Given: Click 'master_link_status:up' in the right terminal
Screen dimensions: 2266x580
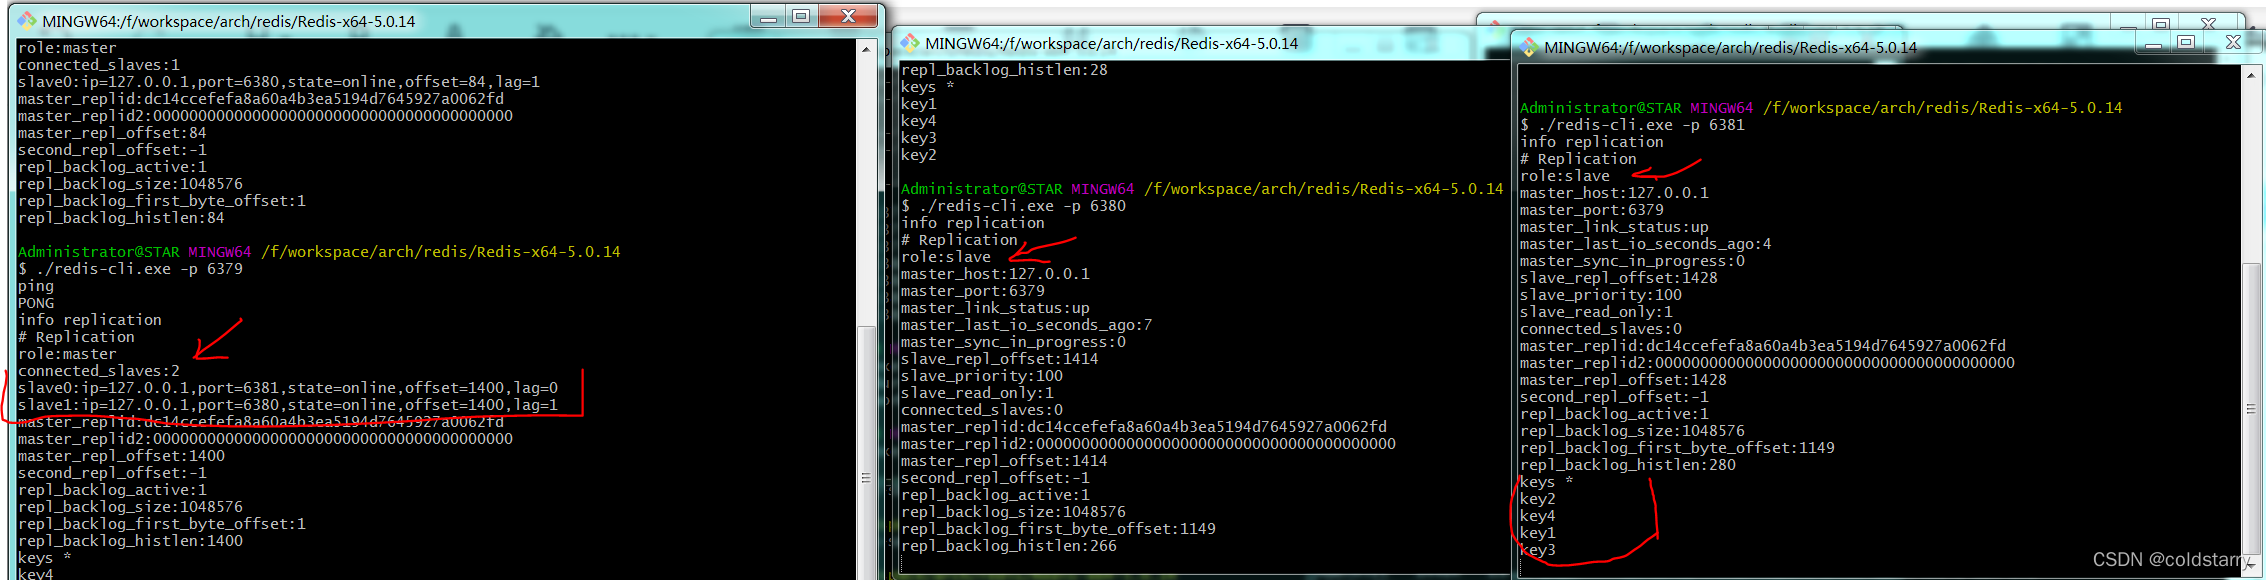Looking at the screenshot, I should tap(1614, 227).
